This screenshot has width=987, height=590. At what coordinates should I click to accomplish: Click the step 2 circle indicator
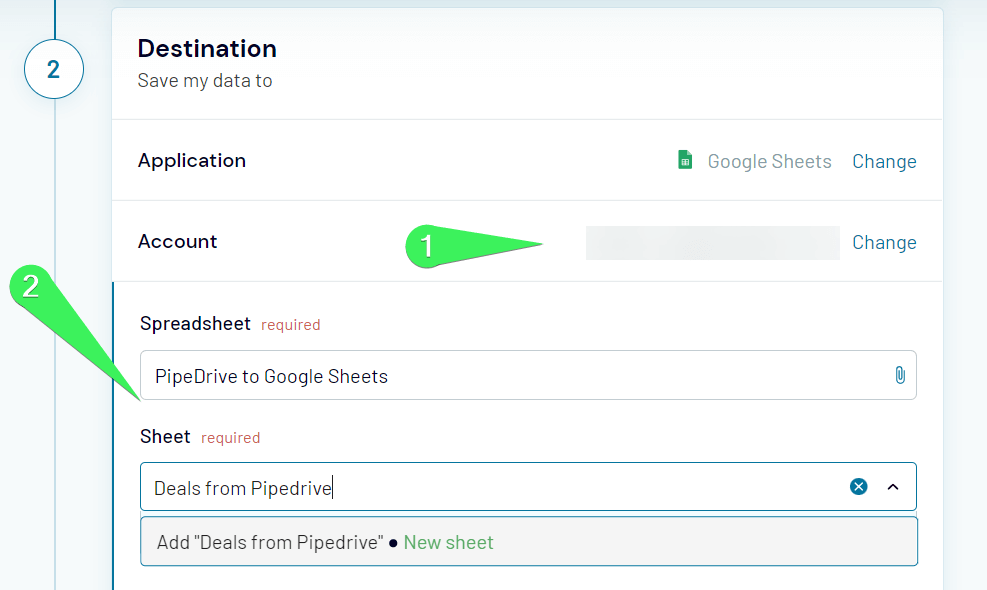click(53, 69)
